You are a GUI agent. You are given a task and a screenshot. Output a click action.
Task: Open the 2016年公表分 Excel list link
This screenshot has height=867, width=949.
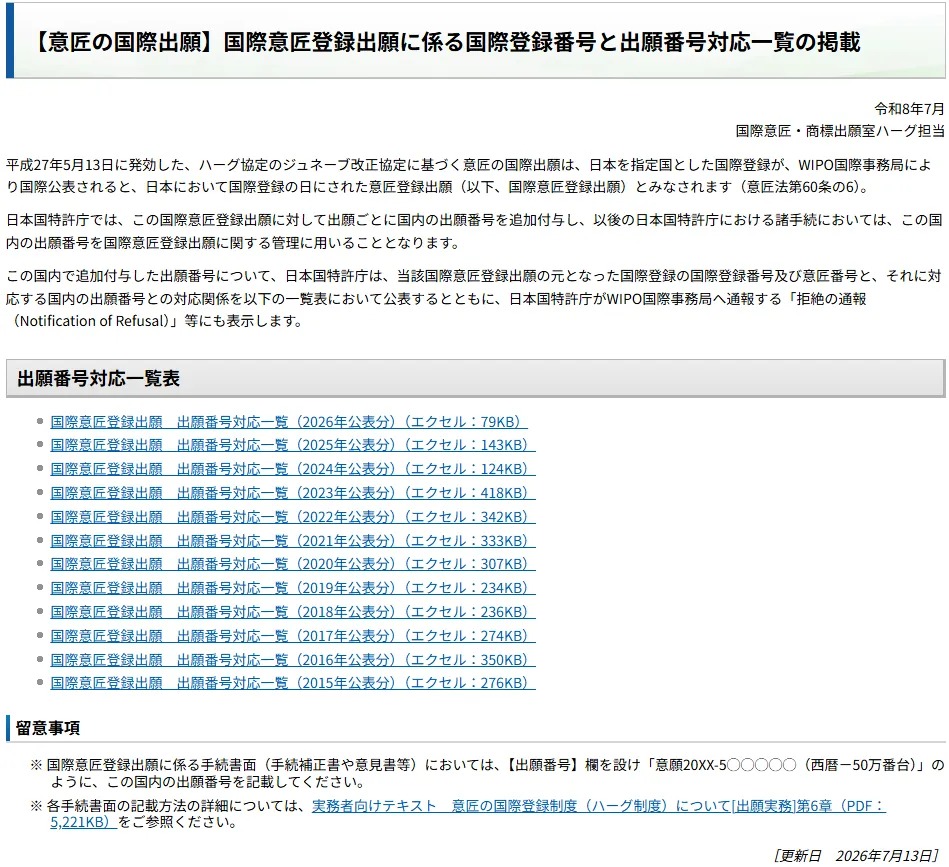click(293, 659)
